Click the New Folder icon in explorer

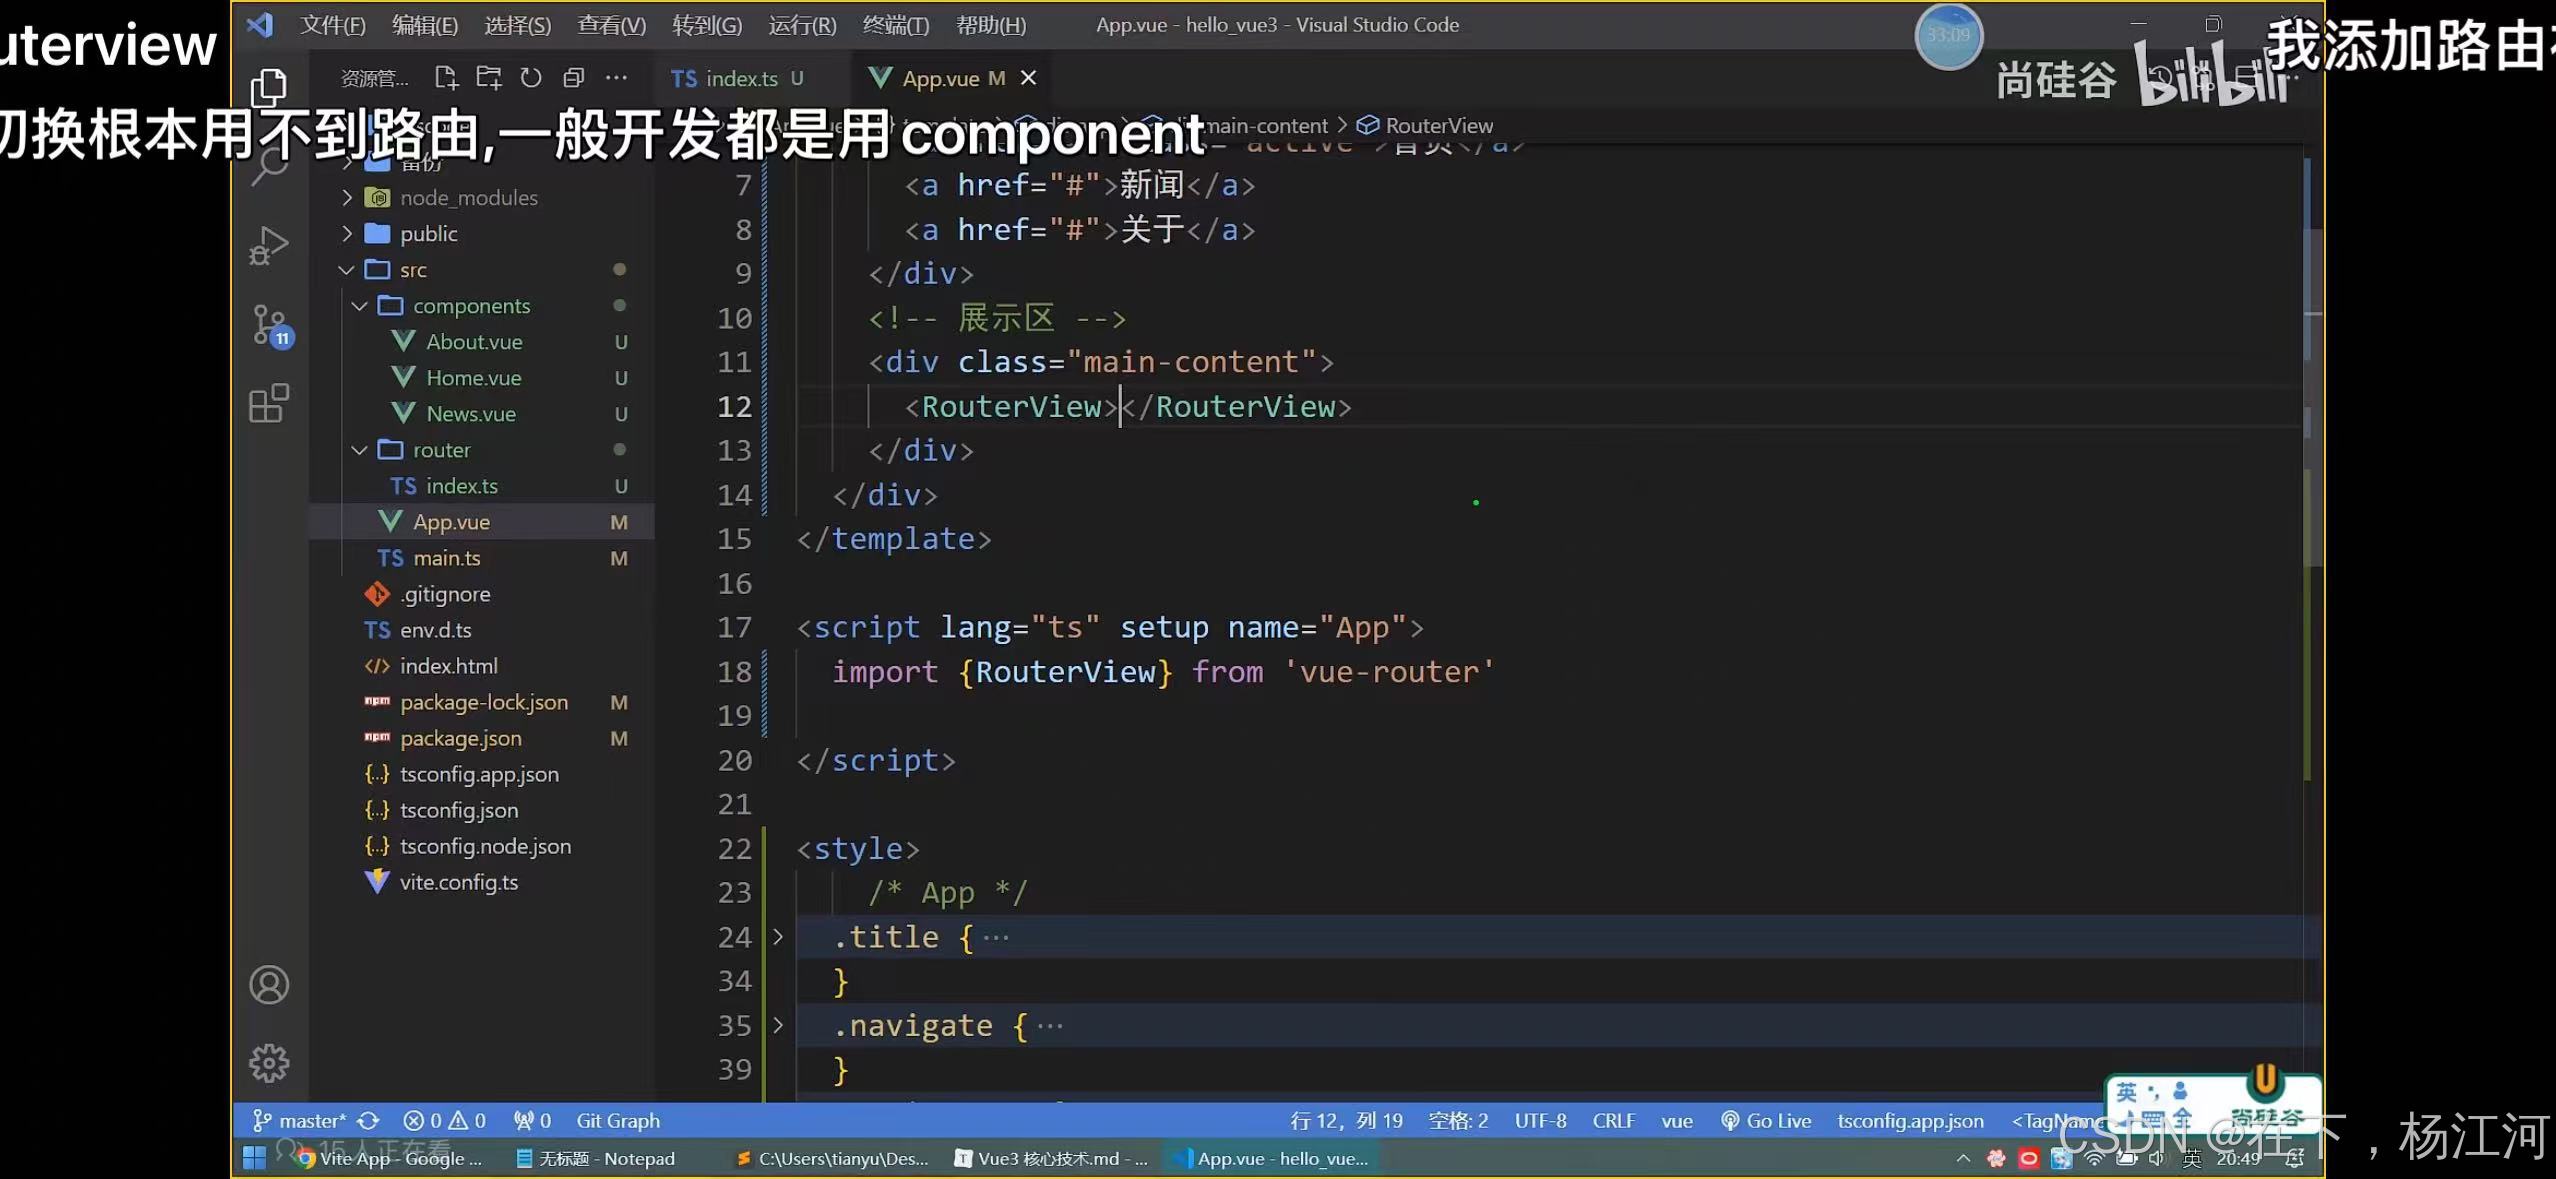(x=489, y=78)
